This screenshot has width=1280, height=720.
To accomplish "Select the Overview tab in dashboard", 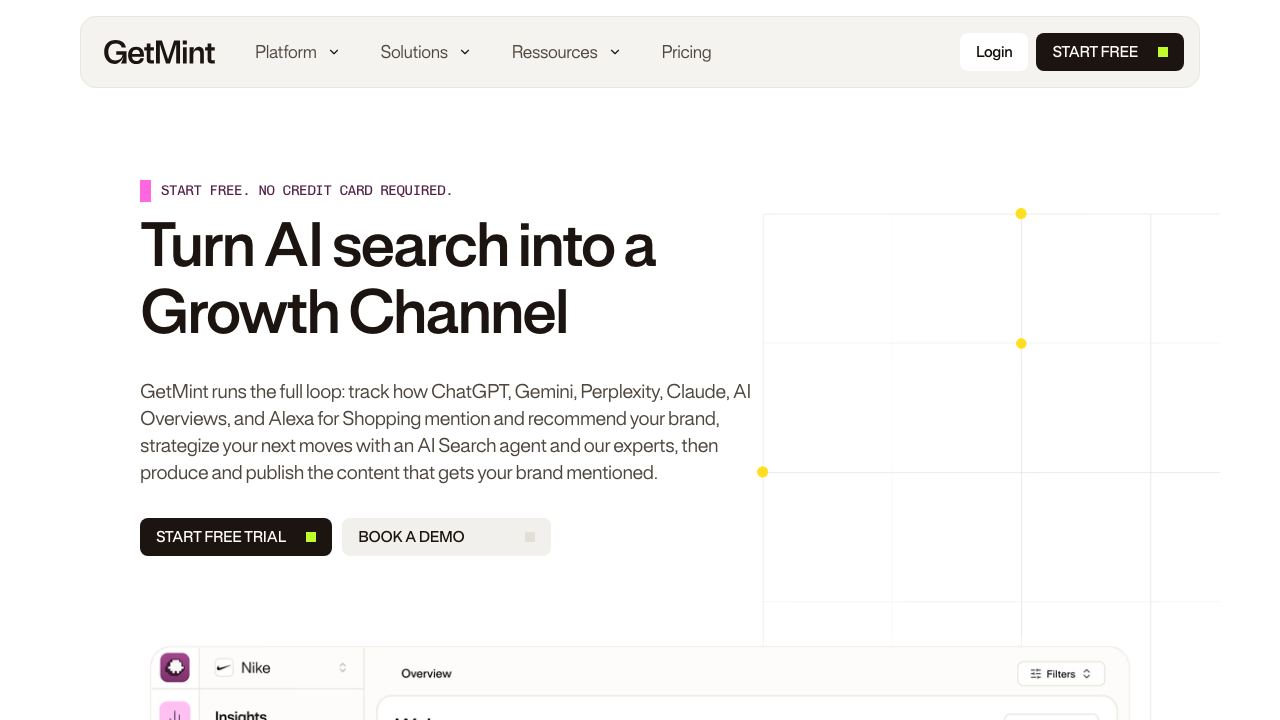I will [426, 674].
